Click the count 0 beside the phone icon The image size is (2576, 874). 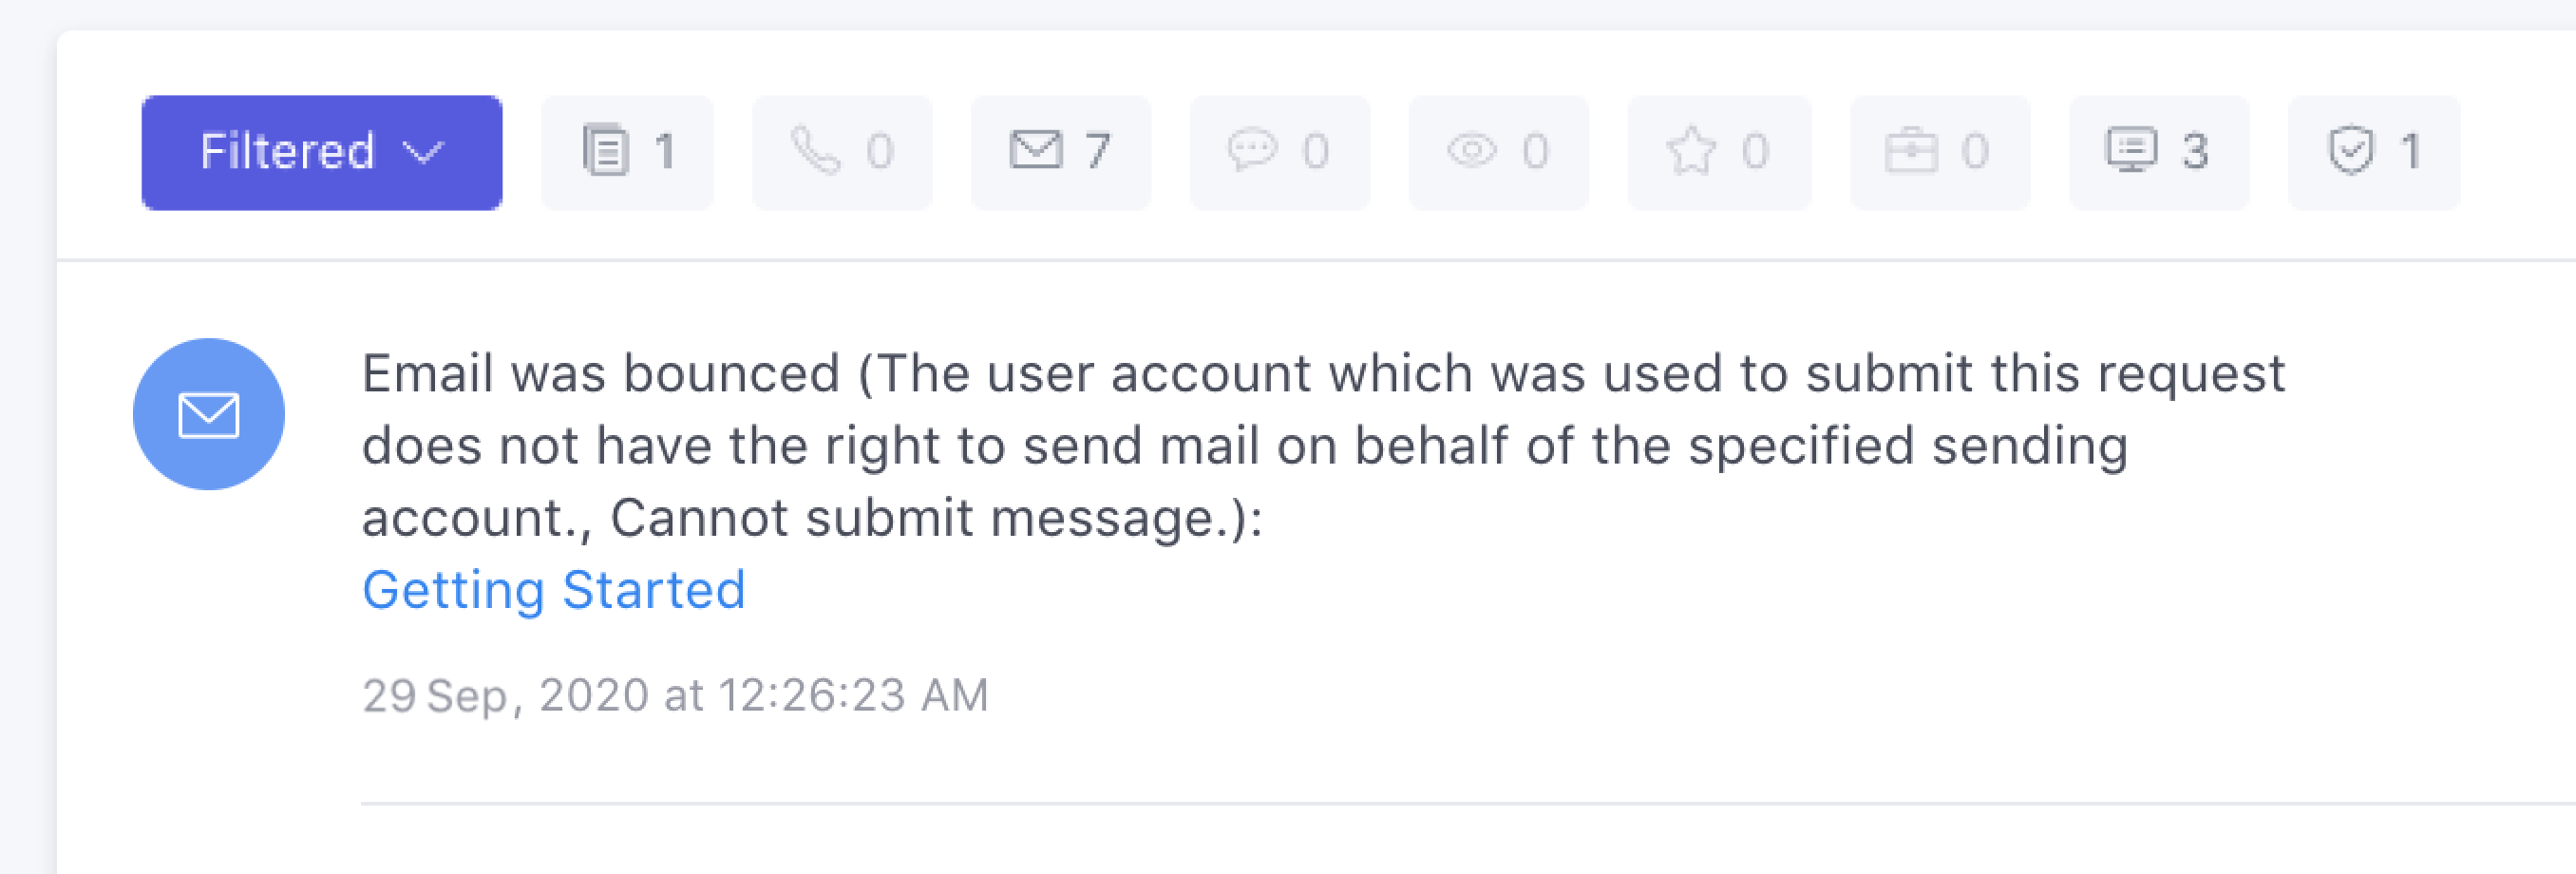pyautogui.click(x=880, y=152)
